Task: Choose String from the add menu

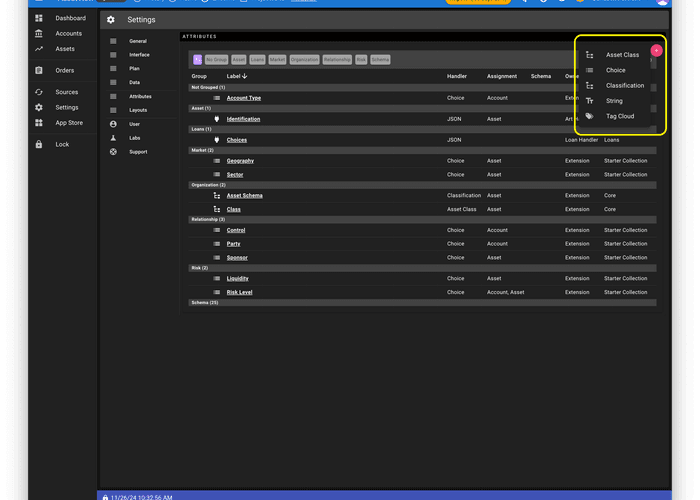Action: [614, 101]
